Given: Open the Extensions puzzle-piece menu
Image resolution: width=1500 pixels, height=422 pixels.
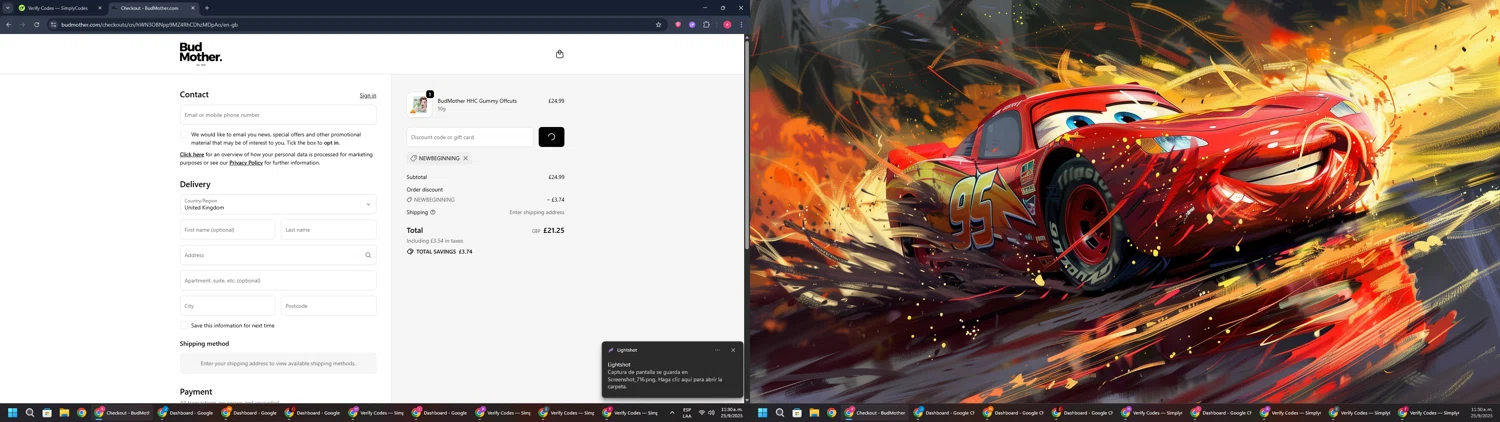Looking at the screenshot, I should coord(706,24).
